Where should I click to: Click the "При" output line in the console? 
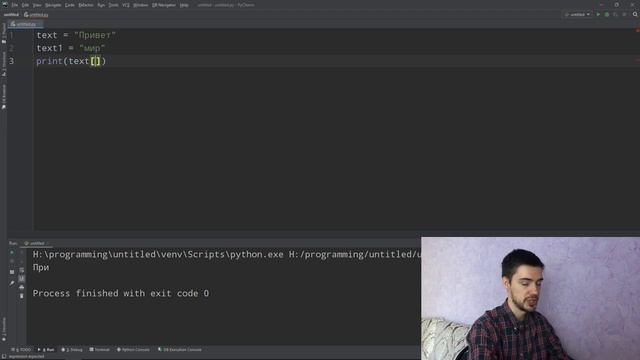(41, 268)
